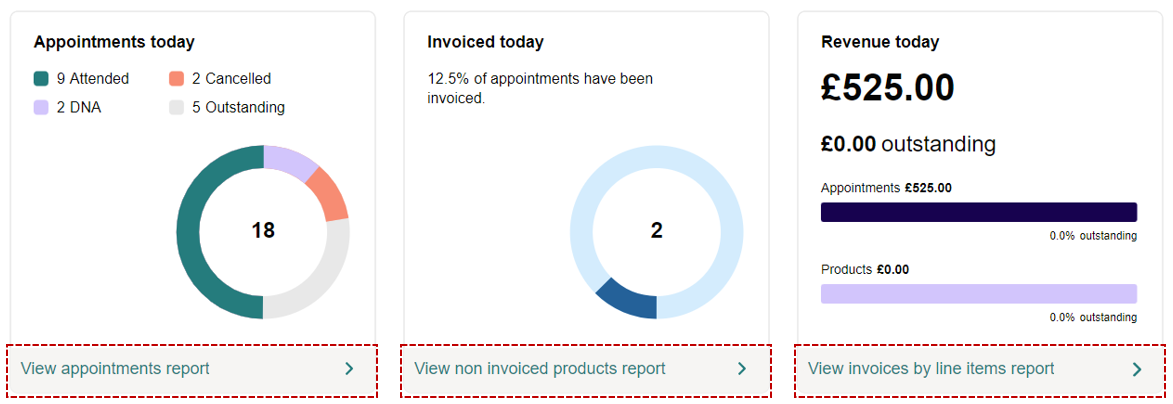Open View invoices by line items report
1173x404 pixels.
979,369
